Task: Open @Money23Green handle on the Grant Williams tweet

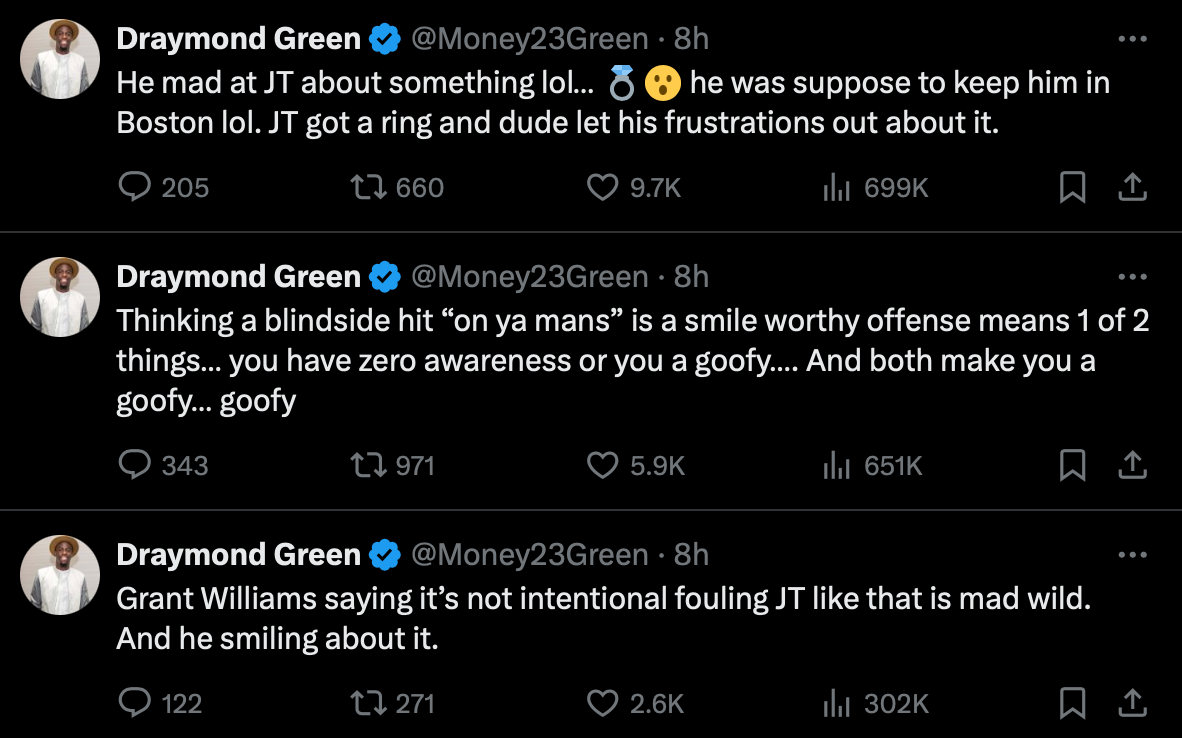Action: 530,555
